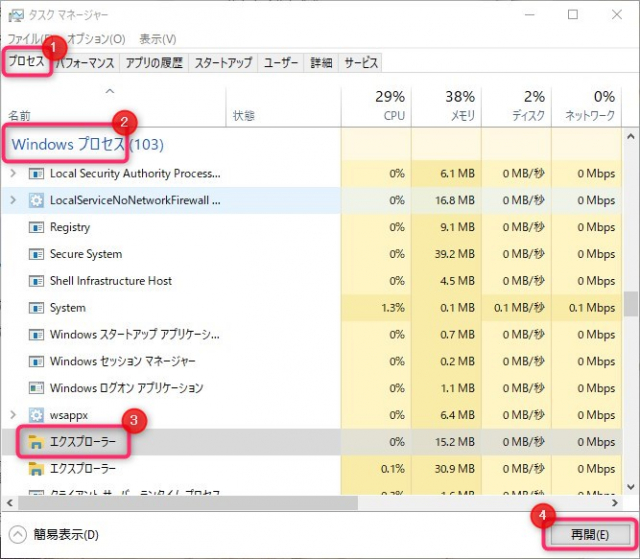Switch to the サービス tab

click(361, 63)
